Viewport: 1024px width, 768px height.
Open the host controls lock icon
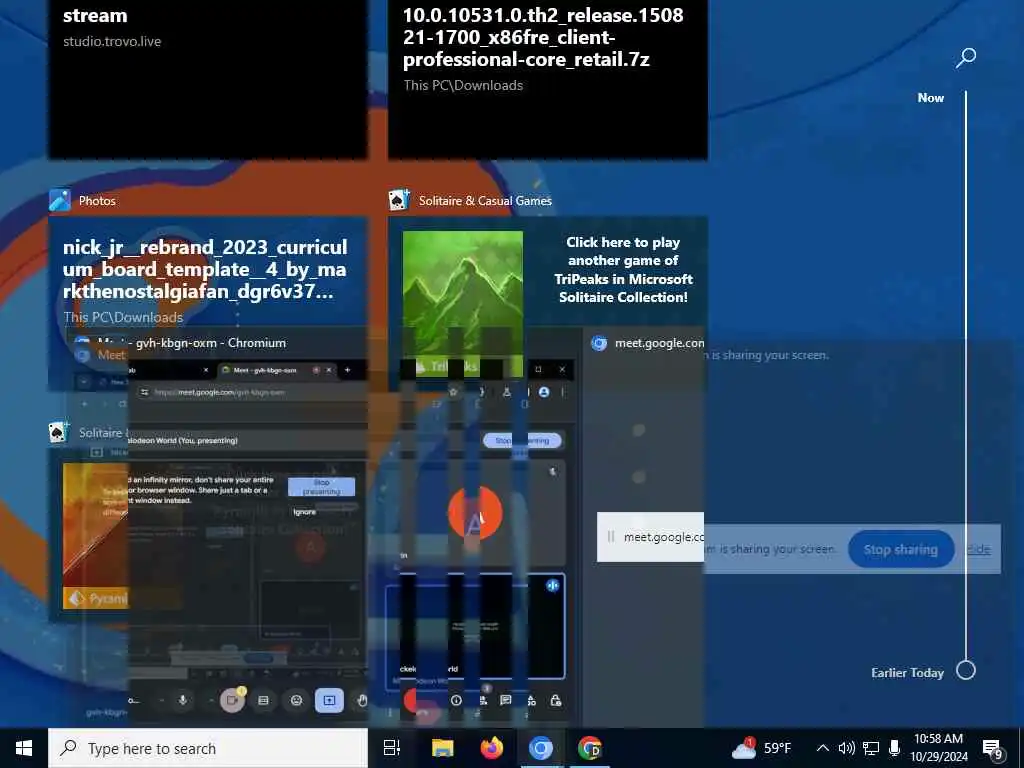click(x=556, y=700)
